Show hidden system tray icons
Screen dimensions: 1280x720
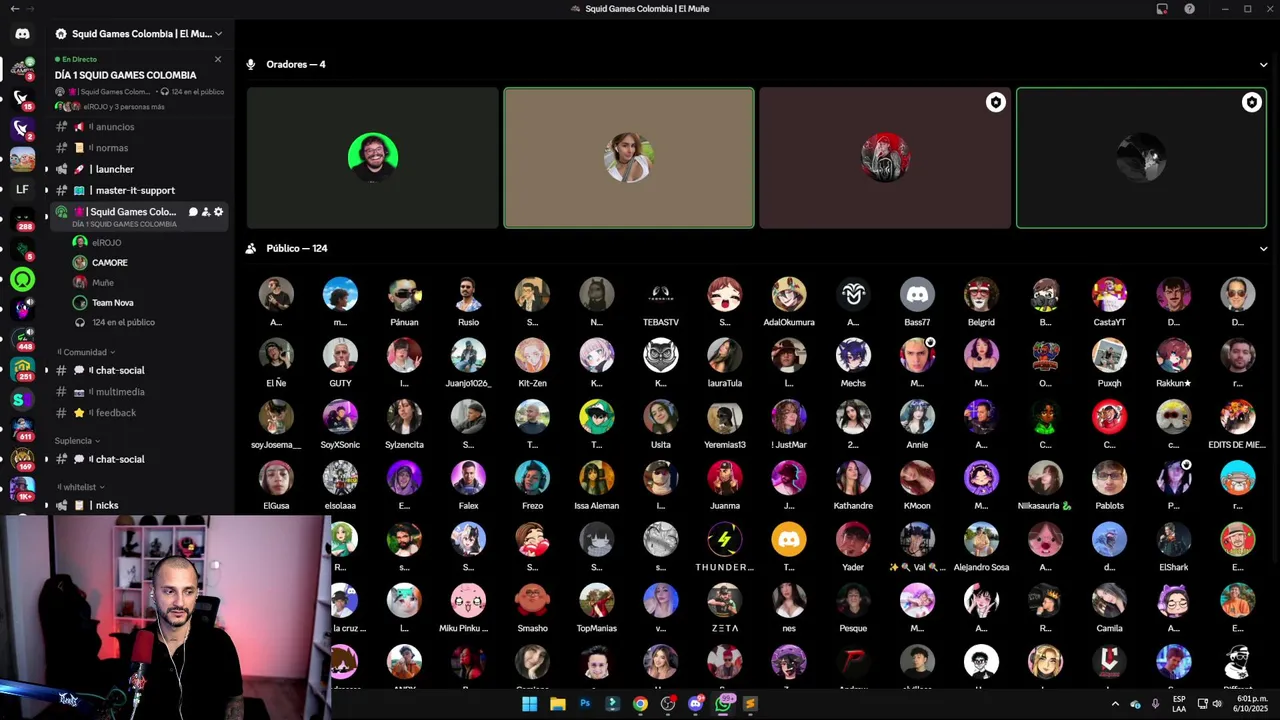[1115, 704]
